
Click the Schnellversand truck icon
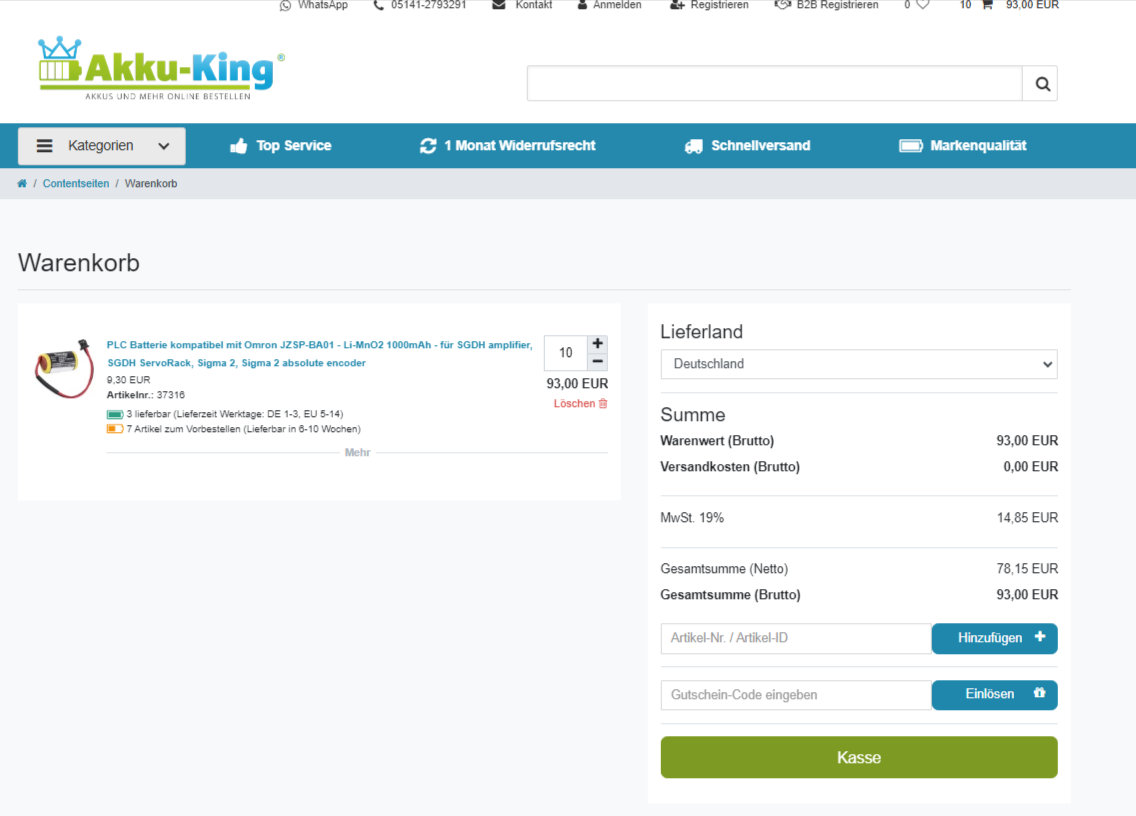tap(693, 146)
